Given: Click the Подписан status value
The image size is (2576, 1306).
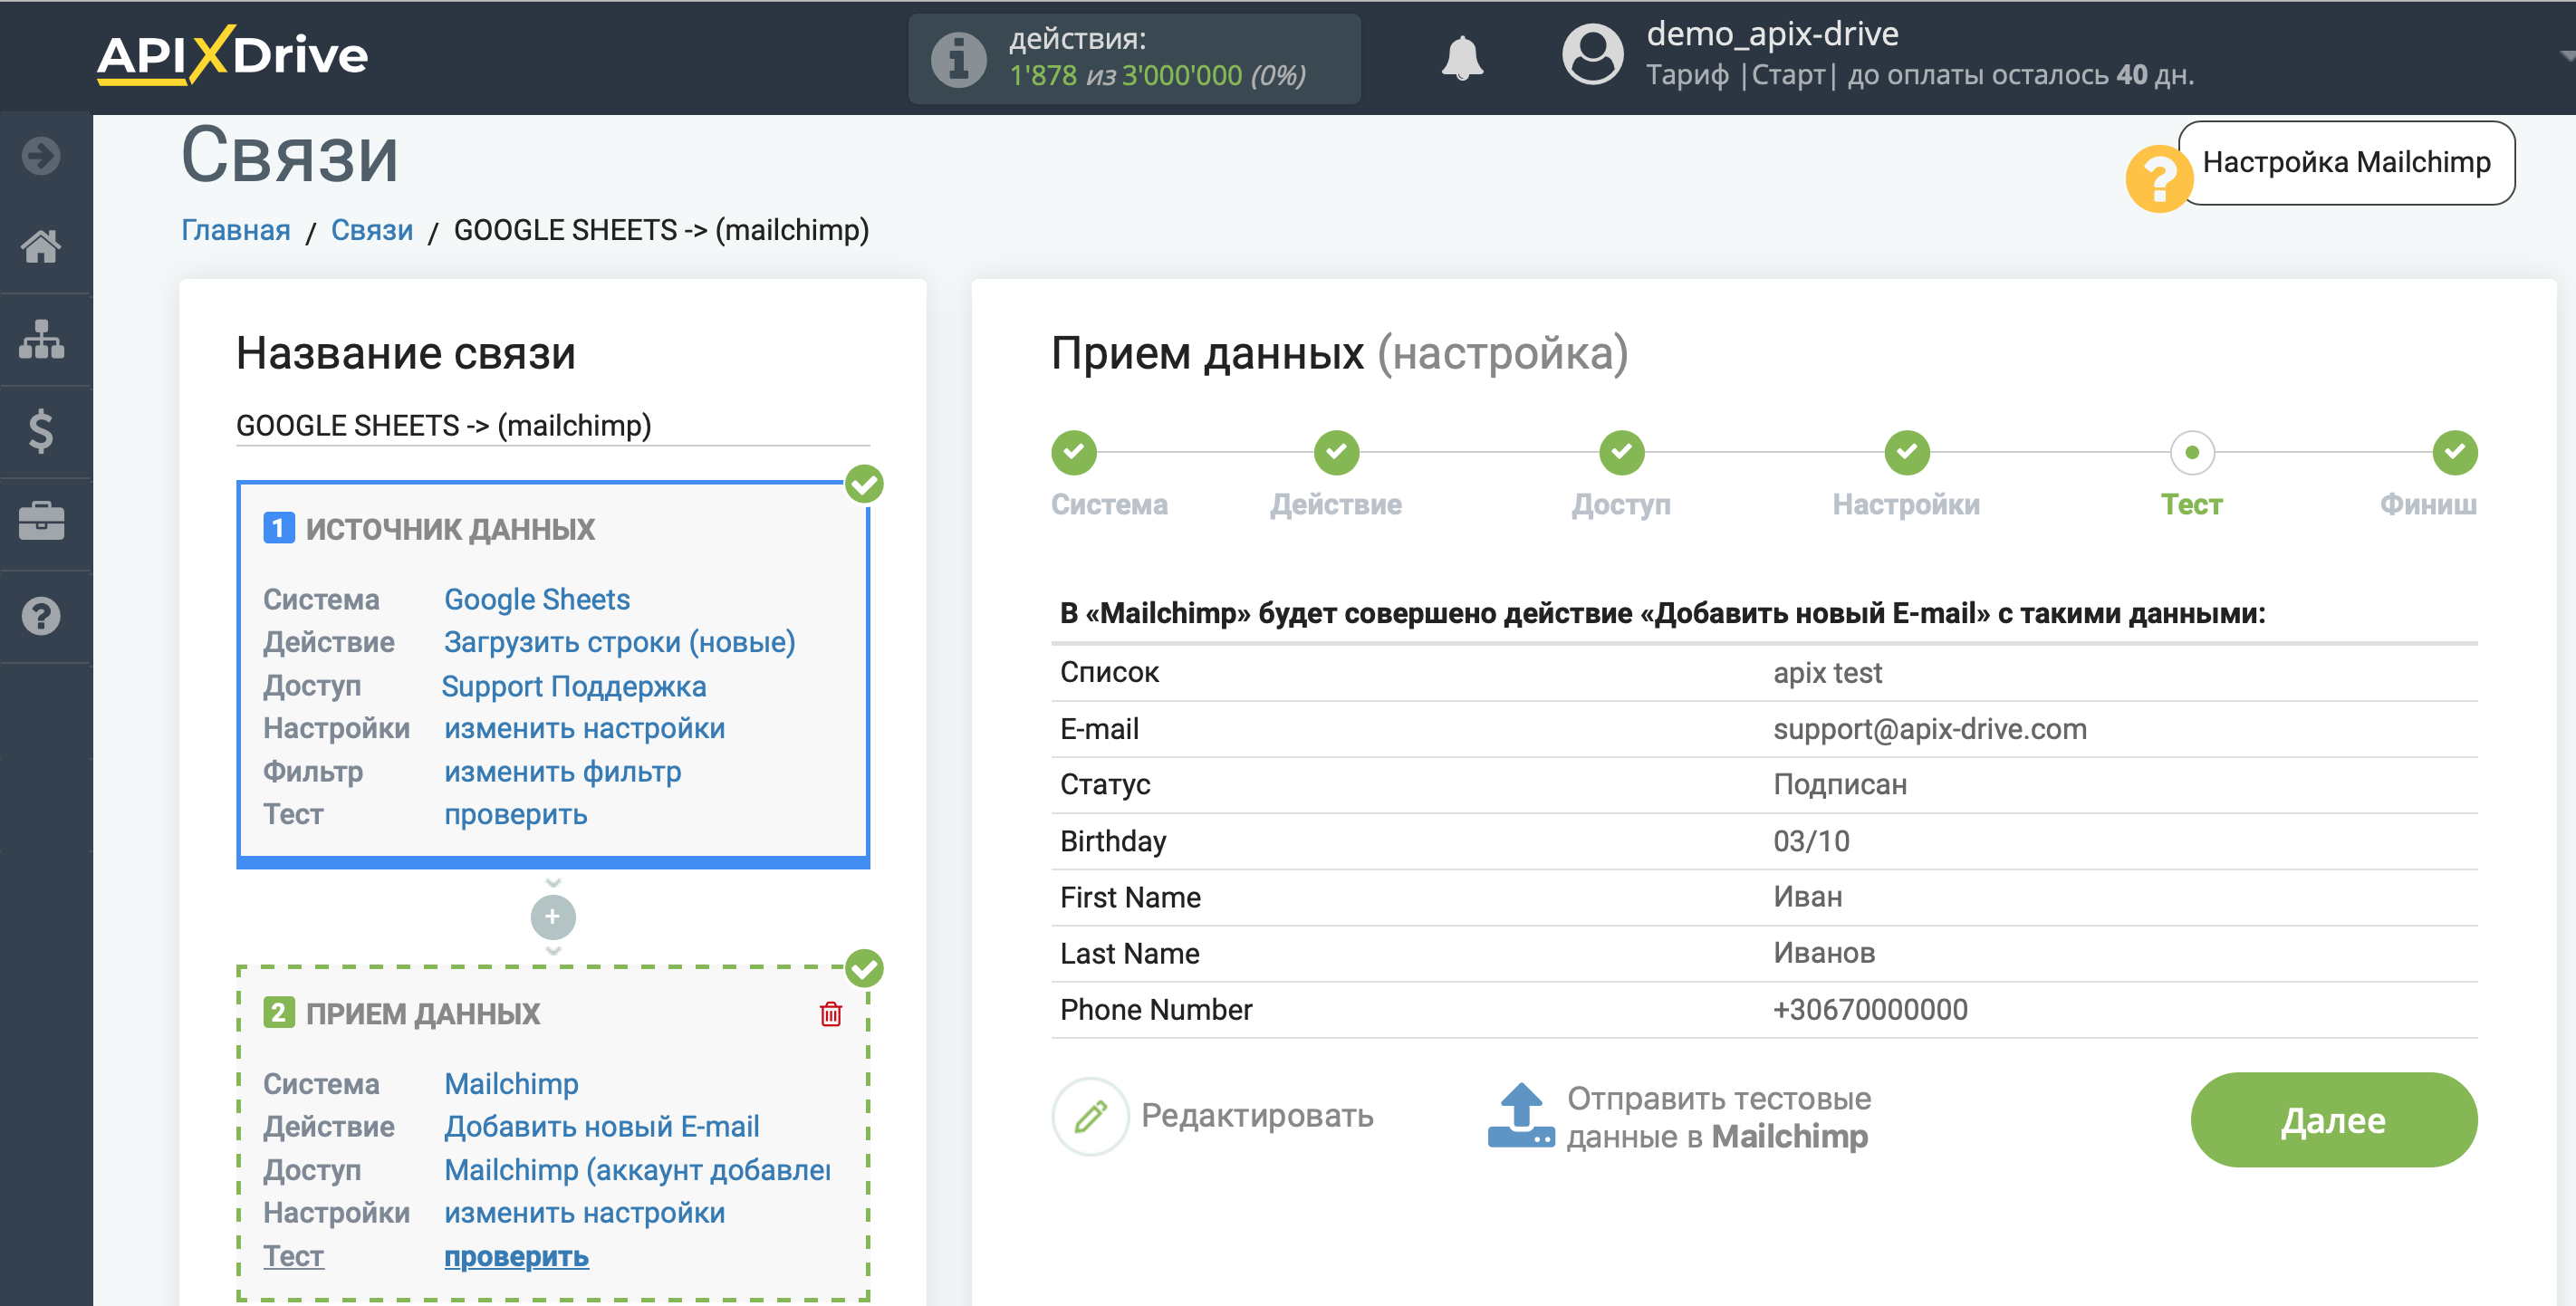Looking at the screenshot, I should [1839, 785].
